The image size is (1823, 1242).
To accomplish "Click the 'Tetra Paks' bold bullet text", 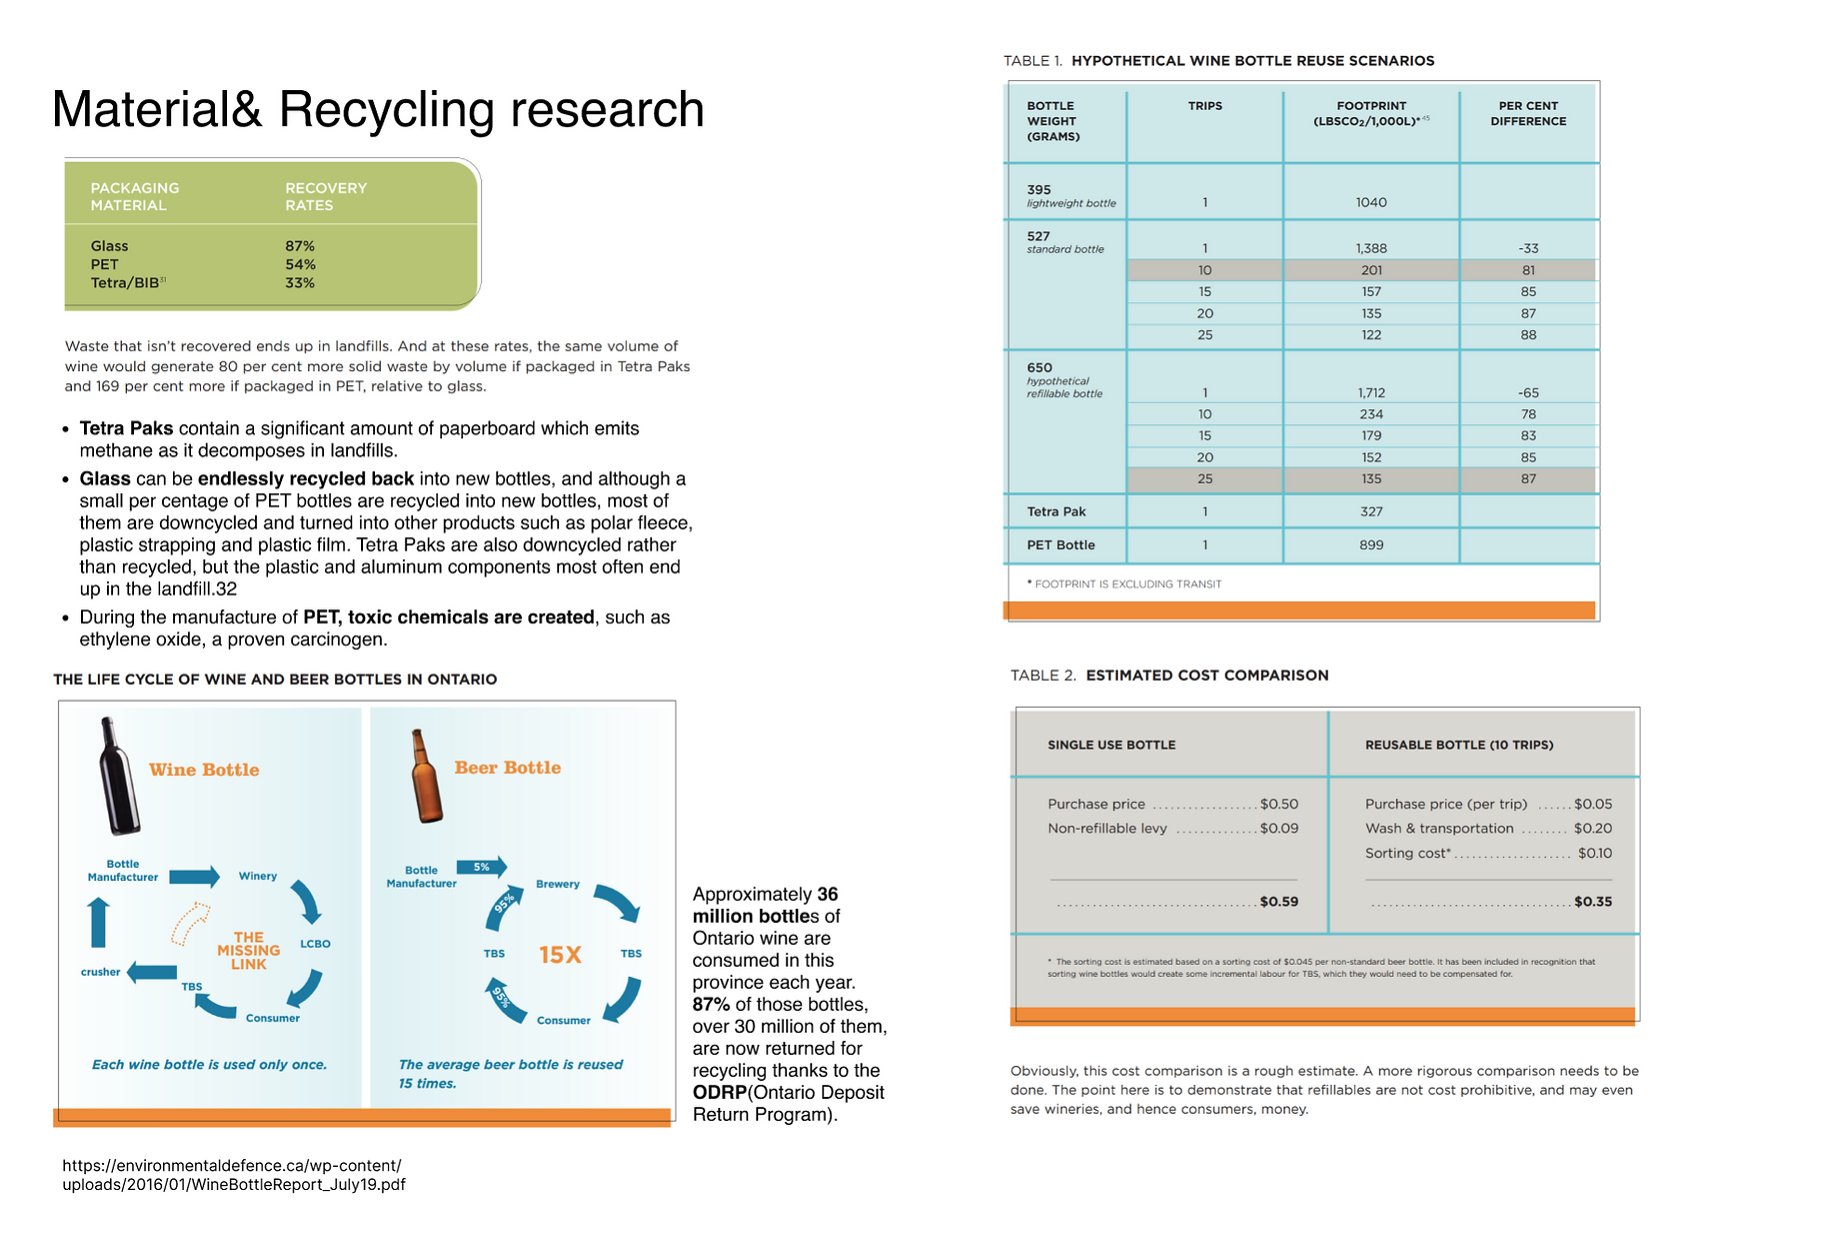I will pos(126,428).
